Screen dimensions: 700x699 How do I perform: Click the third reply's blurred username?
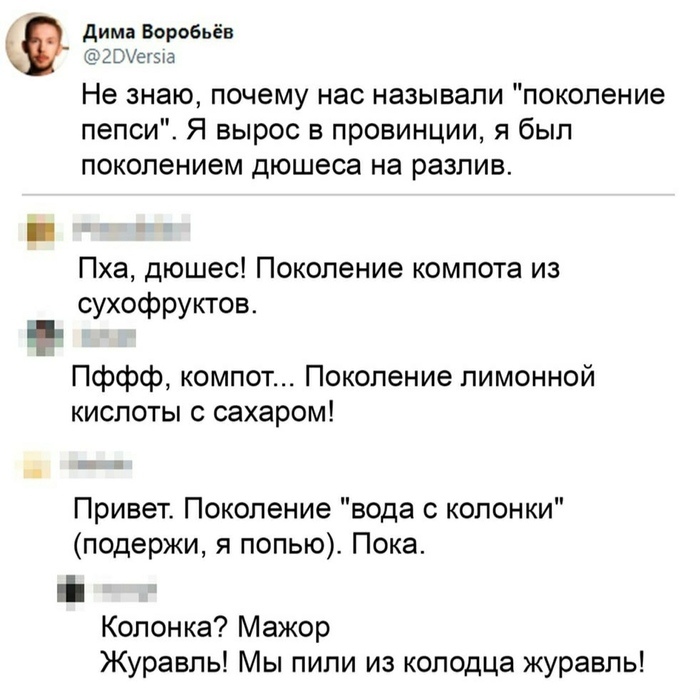96,464
